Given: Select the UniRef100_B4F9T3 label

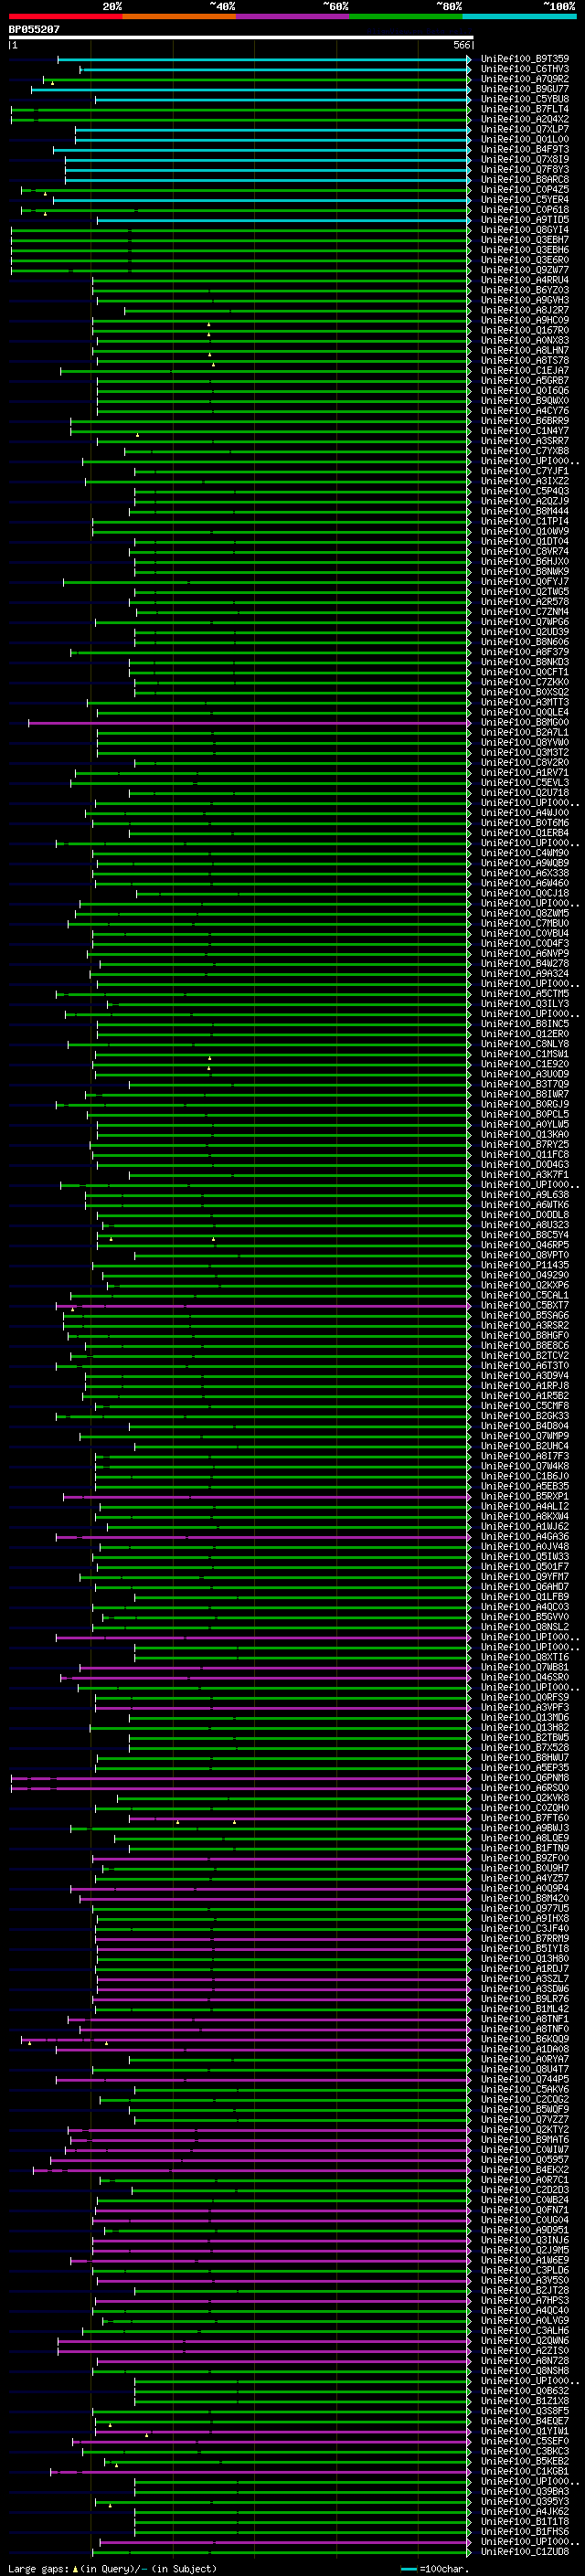Looking at the screenshot, I should coord(525,149).
